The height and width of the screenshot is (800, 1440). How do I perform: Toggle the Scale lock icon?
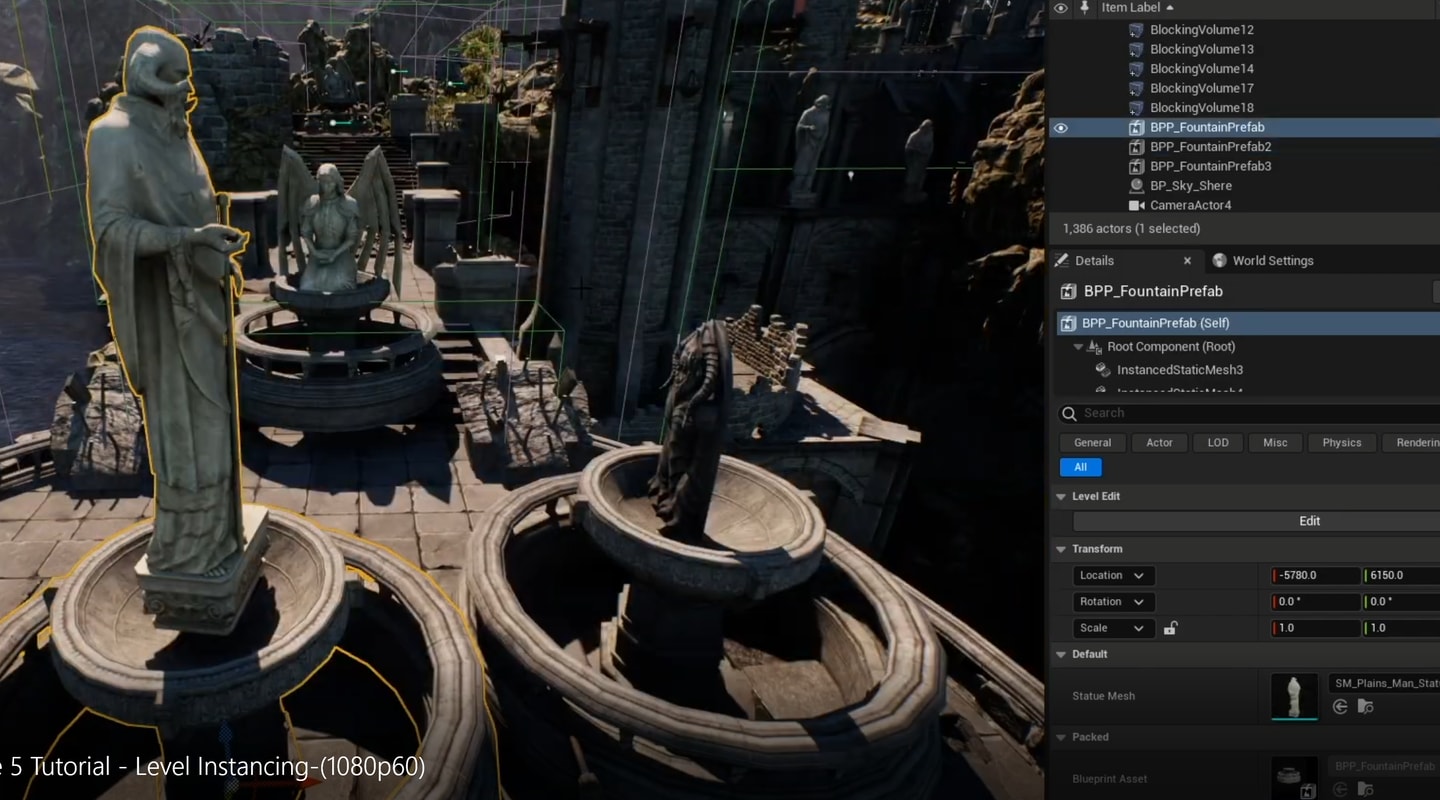coord(1170,628)
